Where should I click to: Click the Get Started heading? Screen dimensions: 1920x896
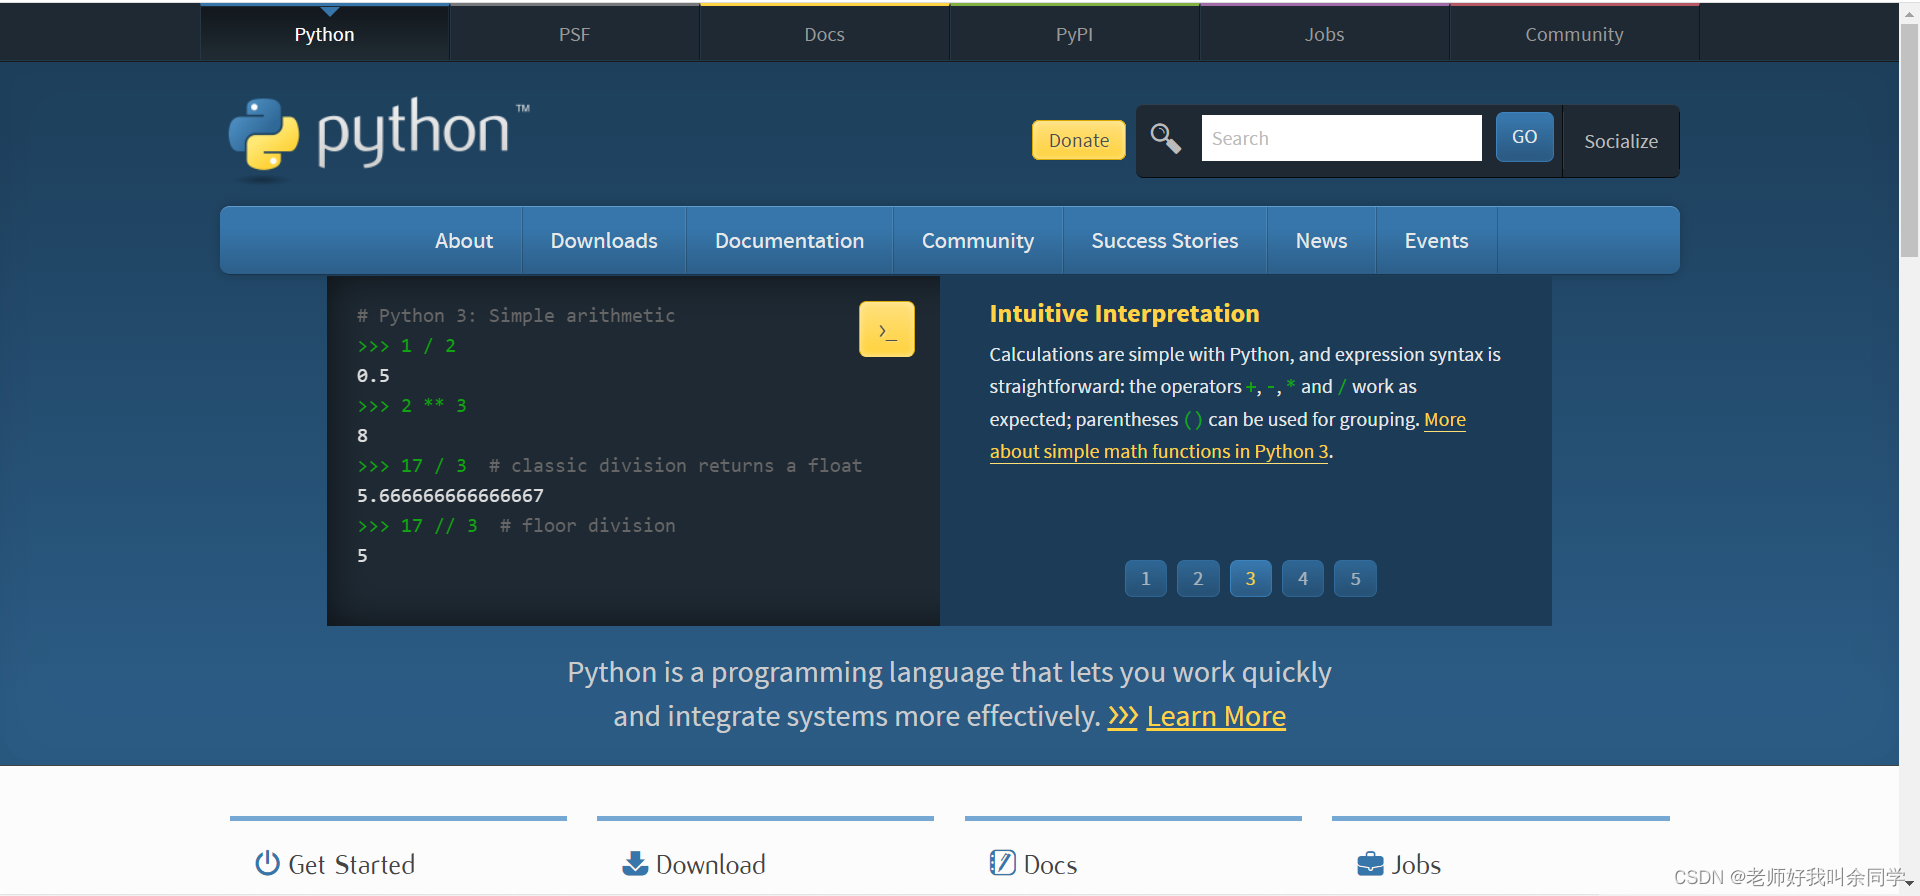[352, 864]
